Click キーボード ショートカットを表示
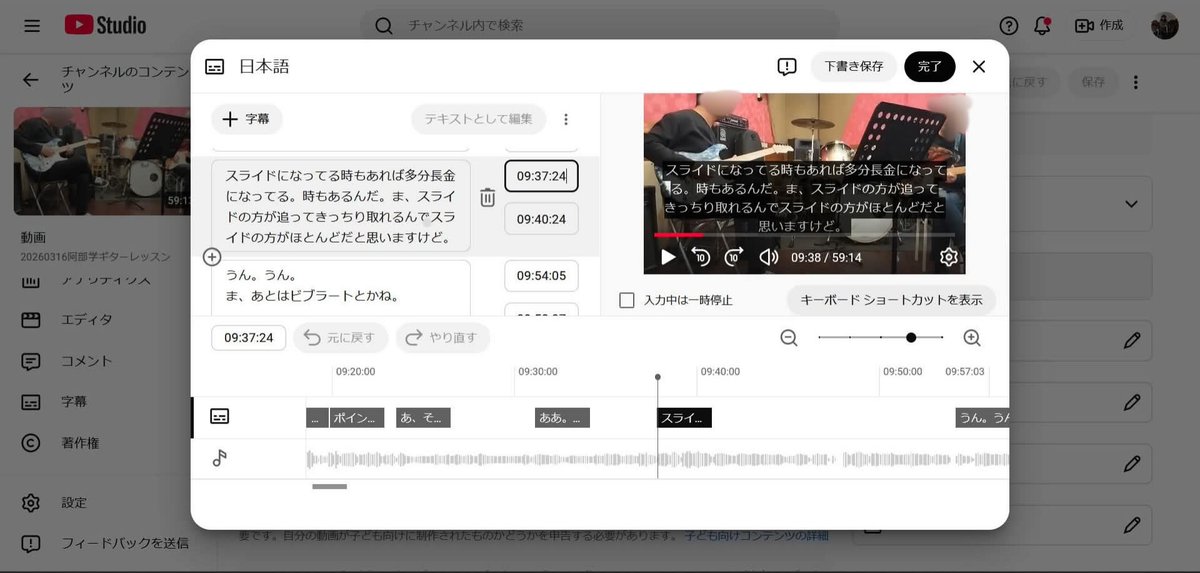1200x573 pixels. click(x=891, y=299)
